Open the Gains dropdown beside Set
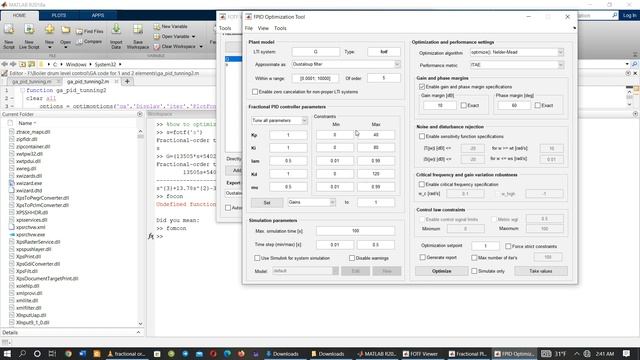This screenshot has height=360, width=640. pyautogui.click(x=332, y=202)
